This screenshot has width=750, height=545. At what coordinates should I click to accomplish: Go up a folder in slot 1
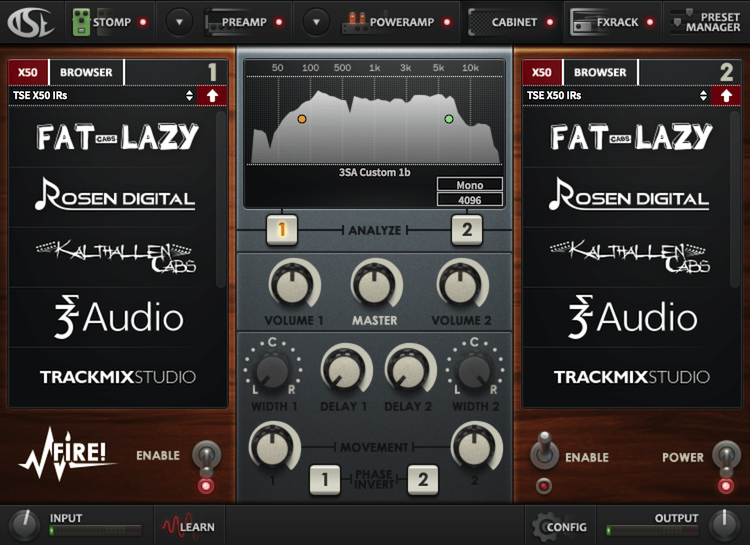coord(212,96)
